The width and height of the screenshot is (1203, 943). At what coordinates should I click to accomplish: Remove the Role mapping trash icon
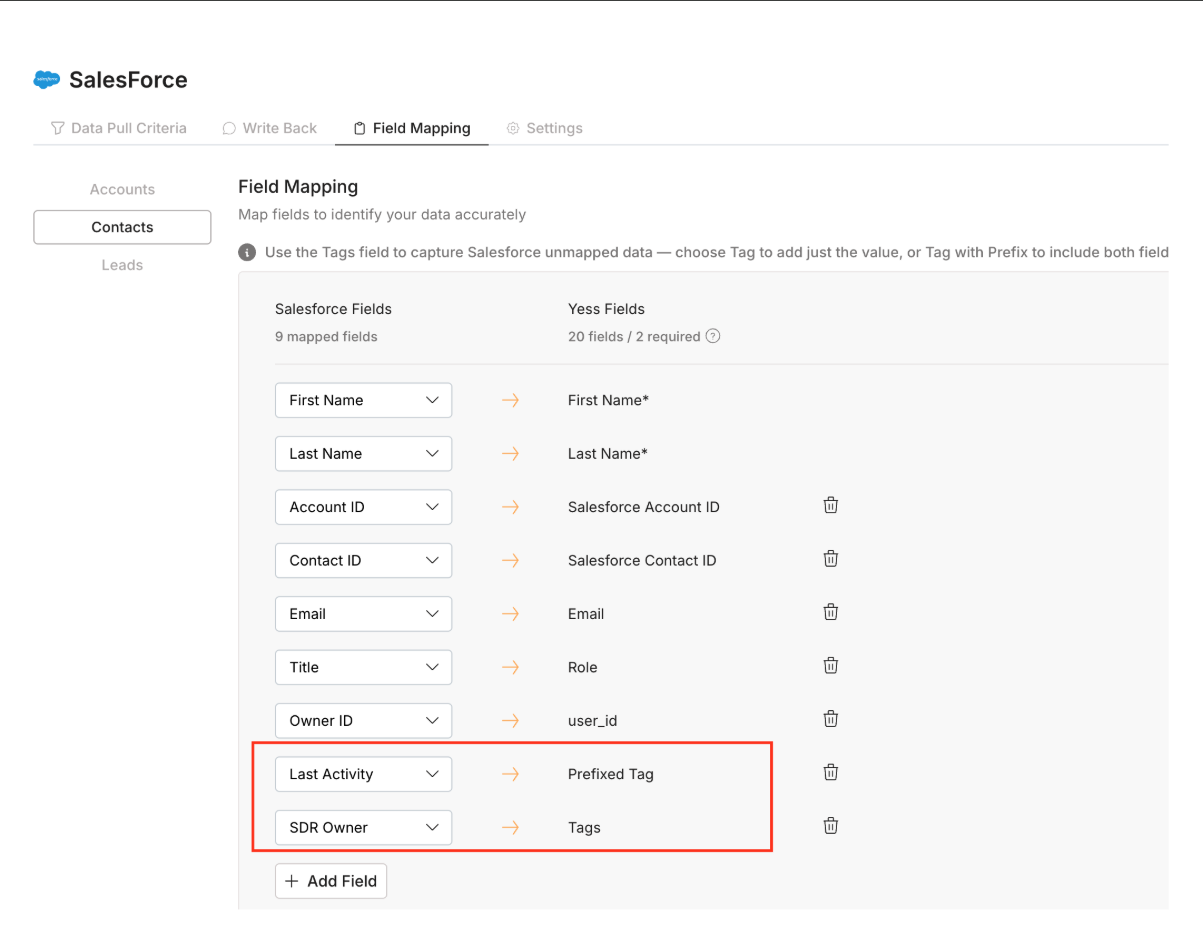point(830,665)
